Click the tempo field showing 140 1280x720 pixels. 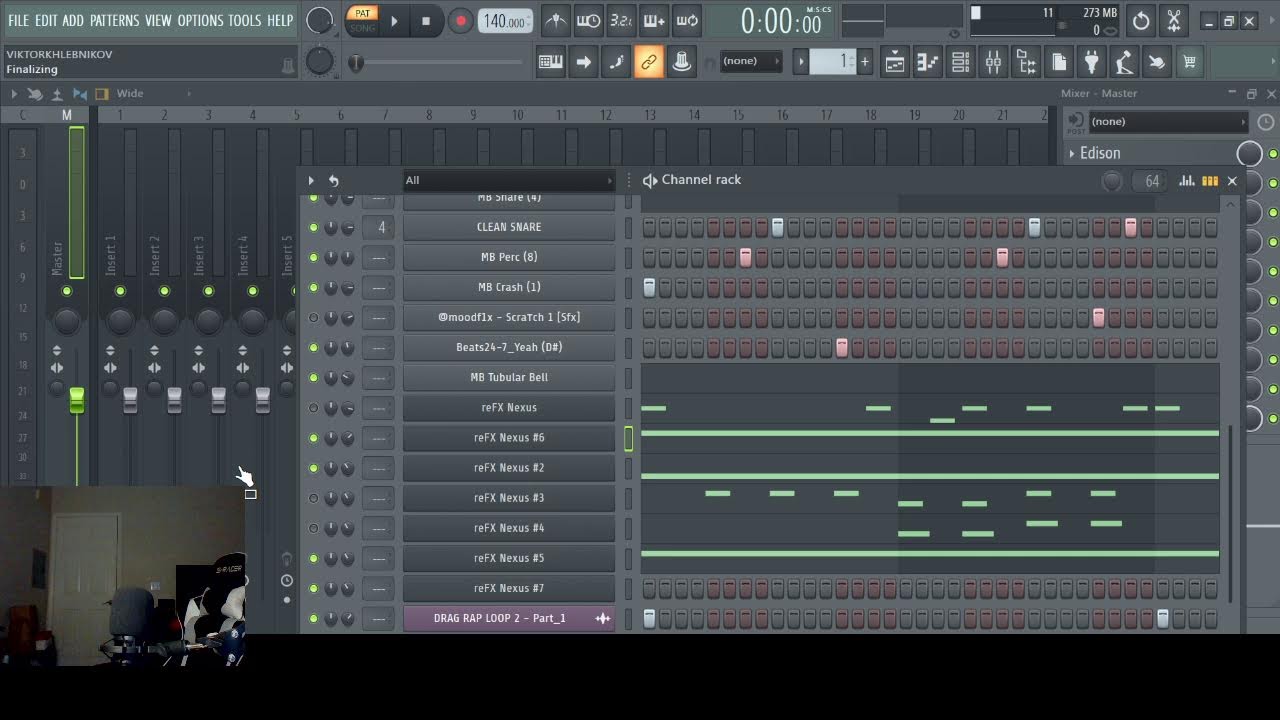pos(506,21)
